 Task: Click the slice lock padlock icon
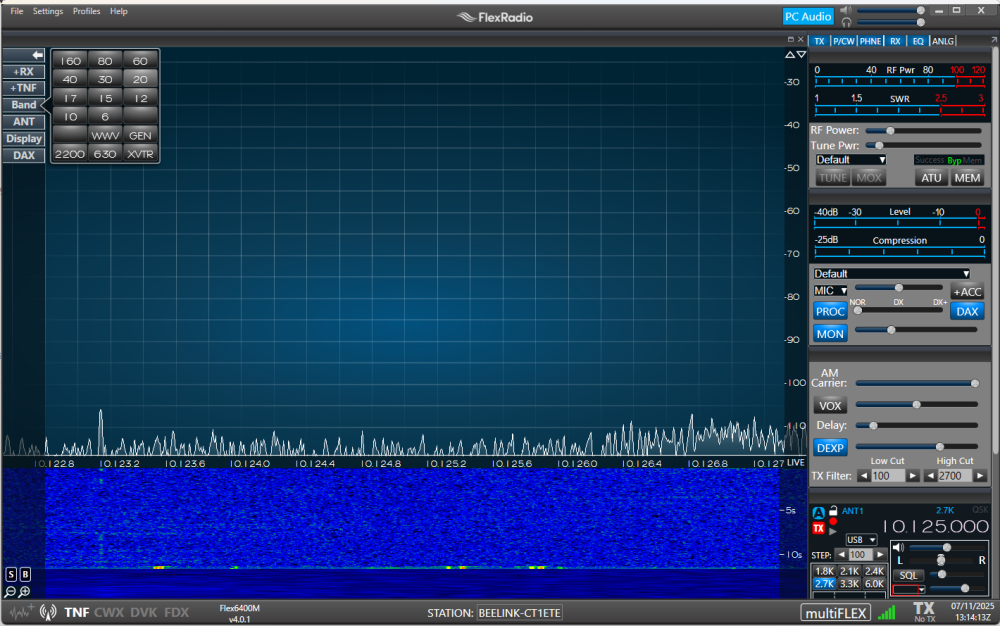832,511
